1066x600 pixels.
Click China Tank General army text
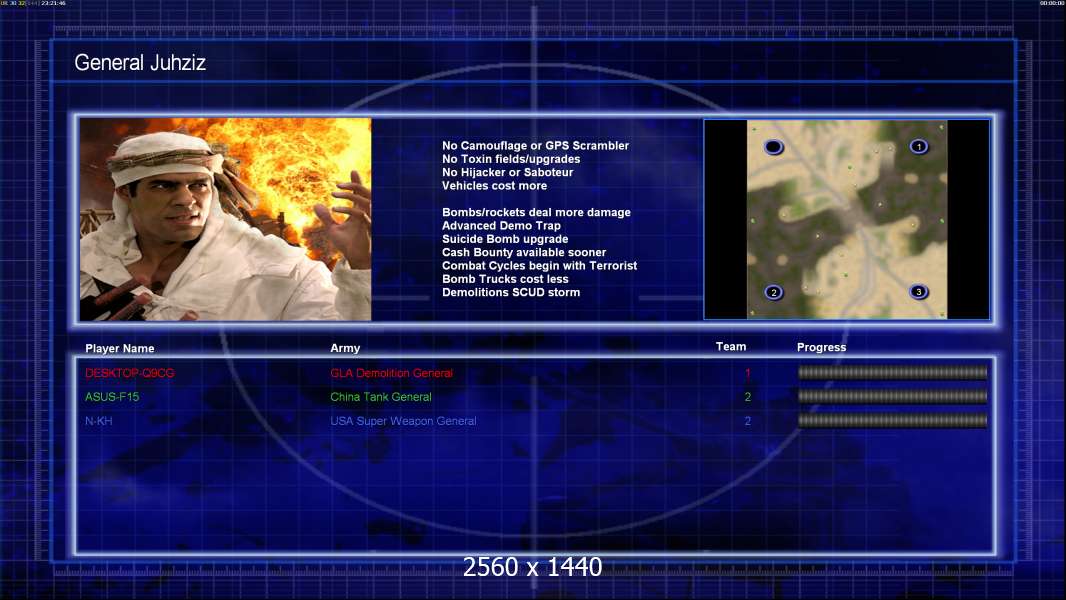tap(381, 397)
